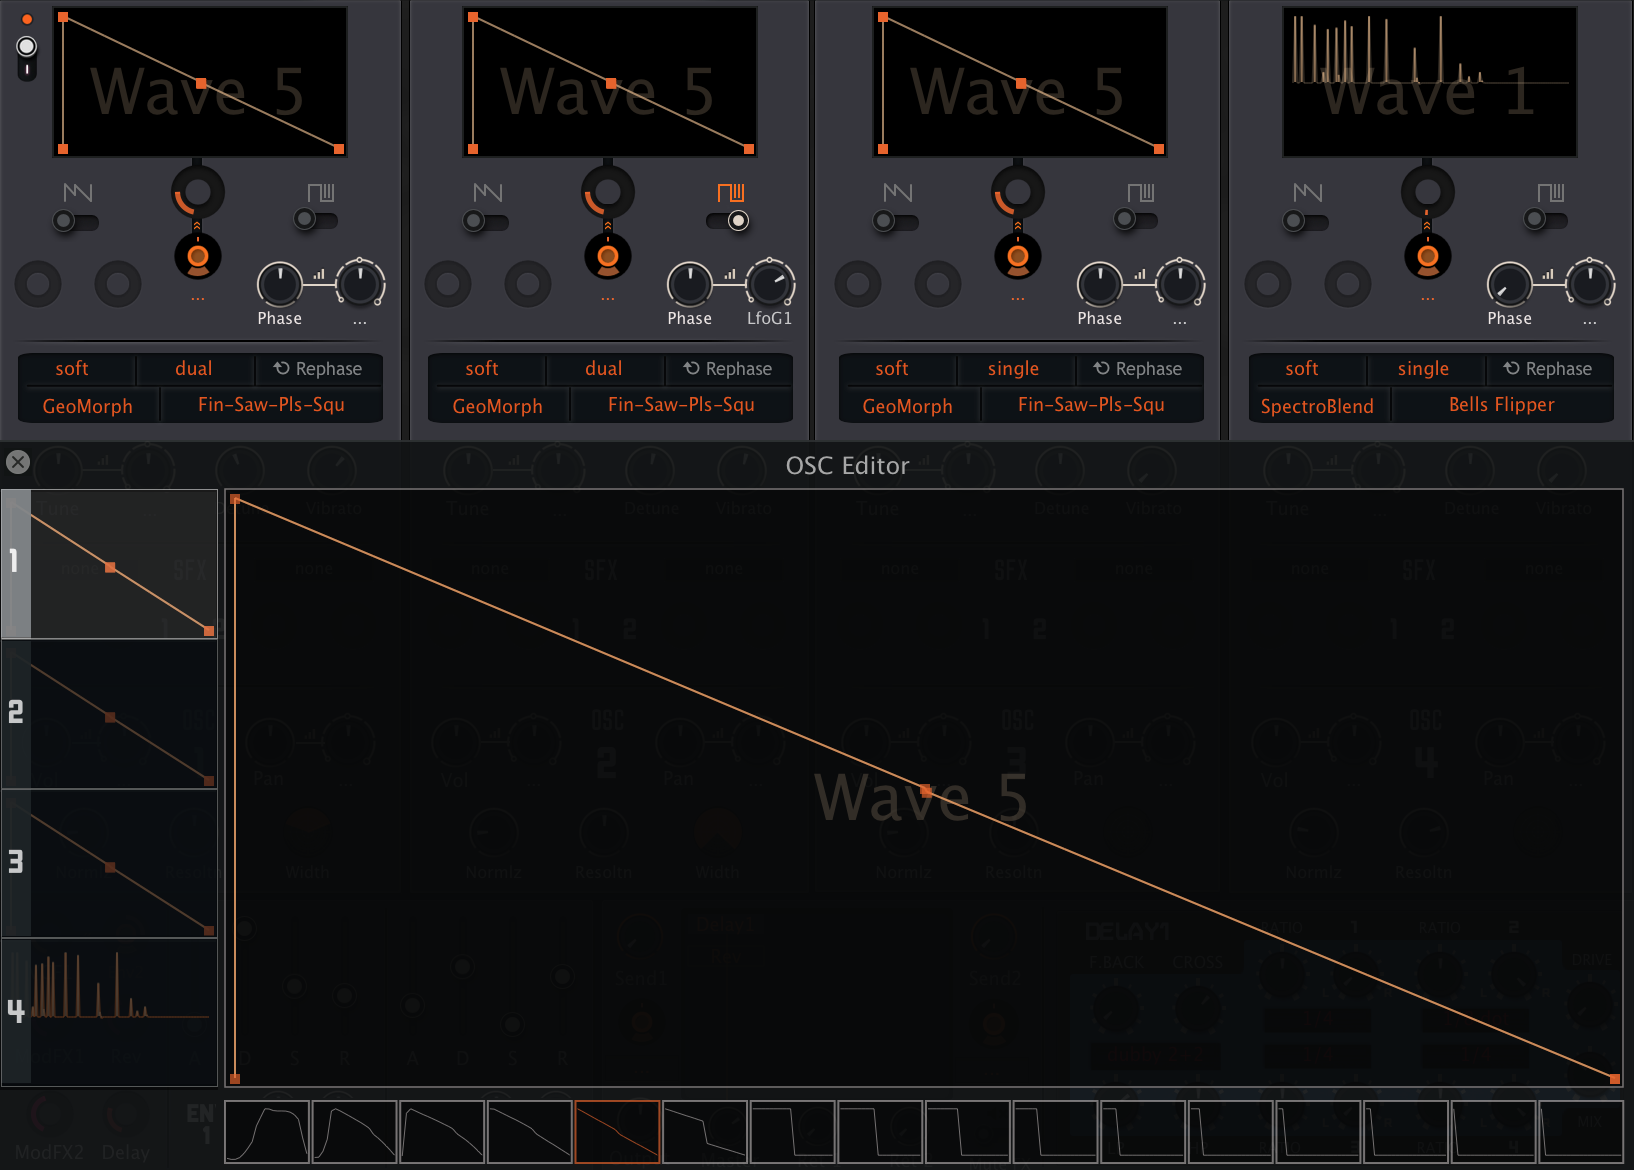Image resolution: width=1634 pixels, height=1170 pixels.
Task: Click the middle node on the large editor curve
Action: click(926, 790)
